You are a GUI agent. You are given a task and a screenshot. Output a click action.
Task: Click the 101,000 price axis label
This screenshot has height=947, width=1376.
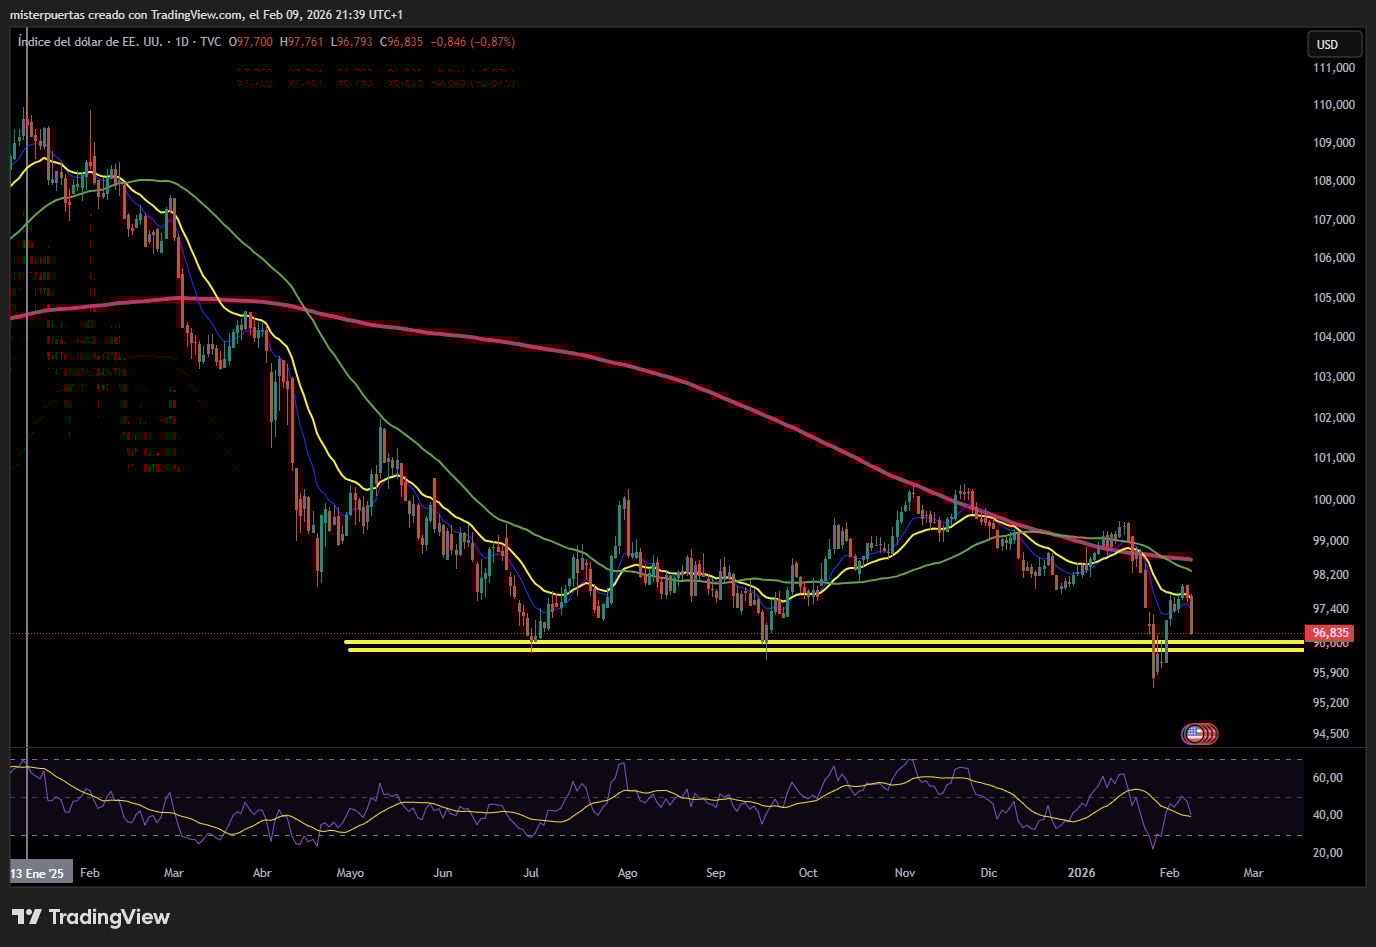1334,458
